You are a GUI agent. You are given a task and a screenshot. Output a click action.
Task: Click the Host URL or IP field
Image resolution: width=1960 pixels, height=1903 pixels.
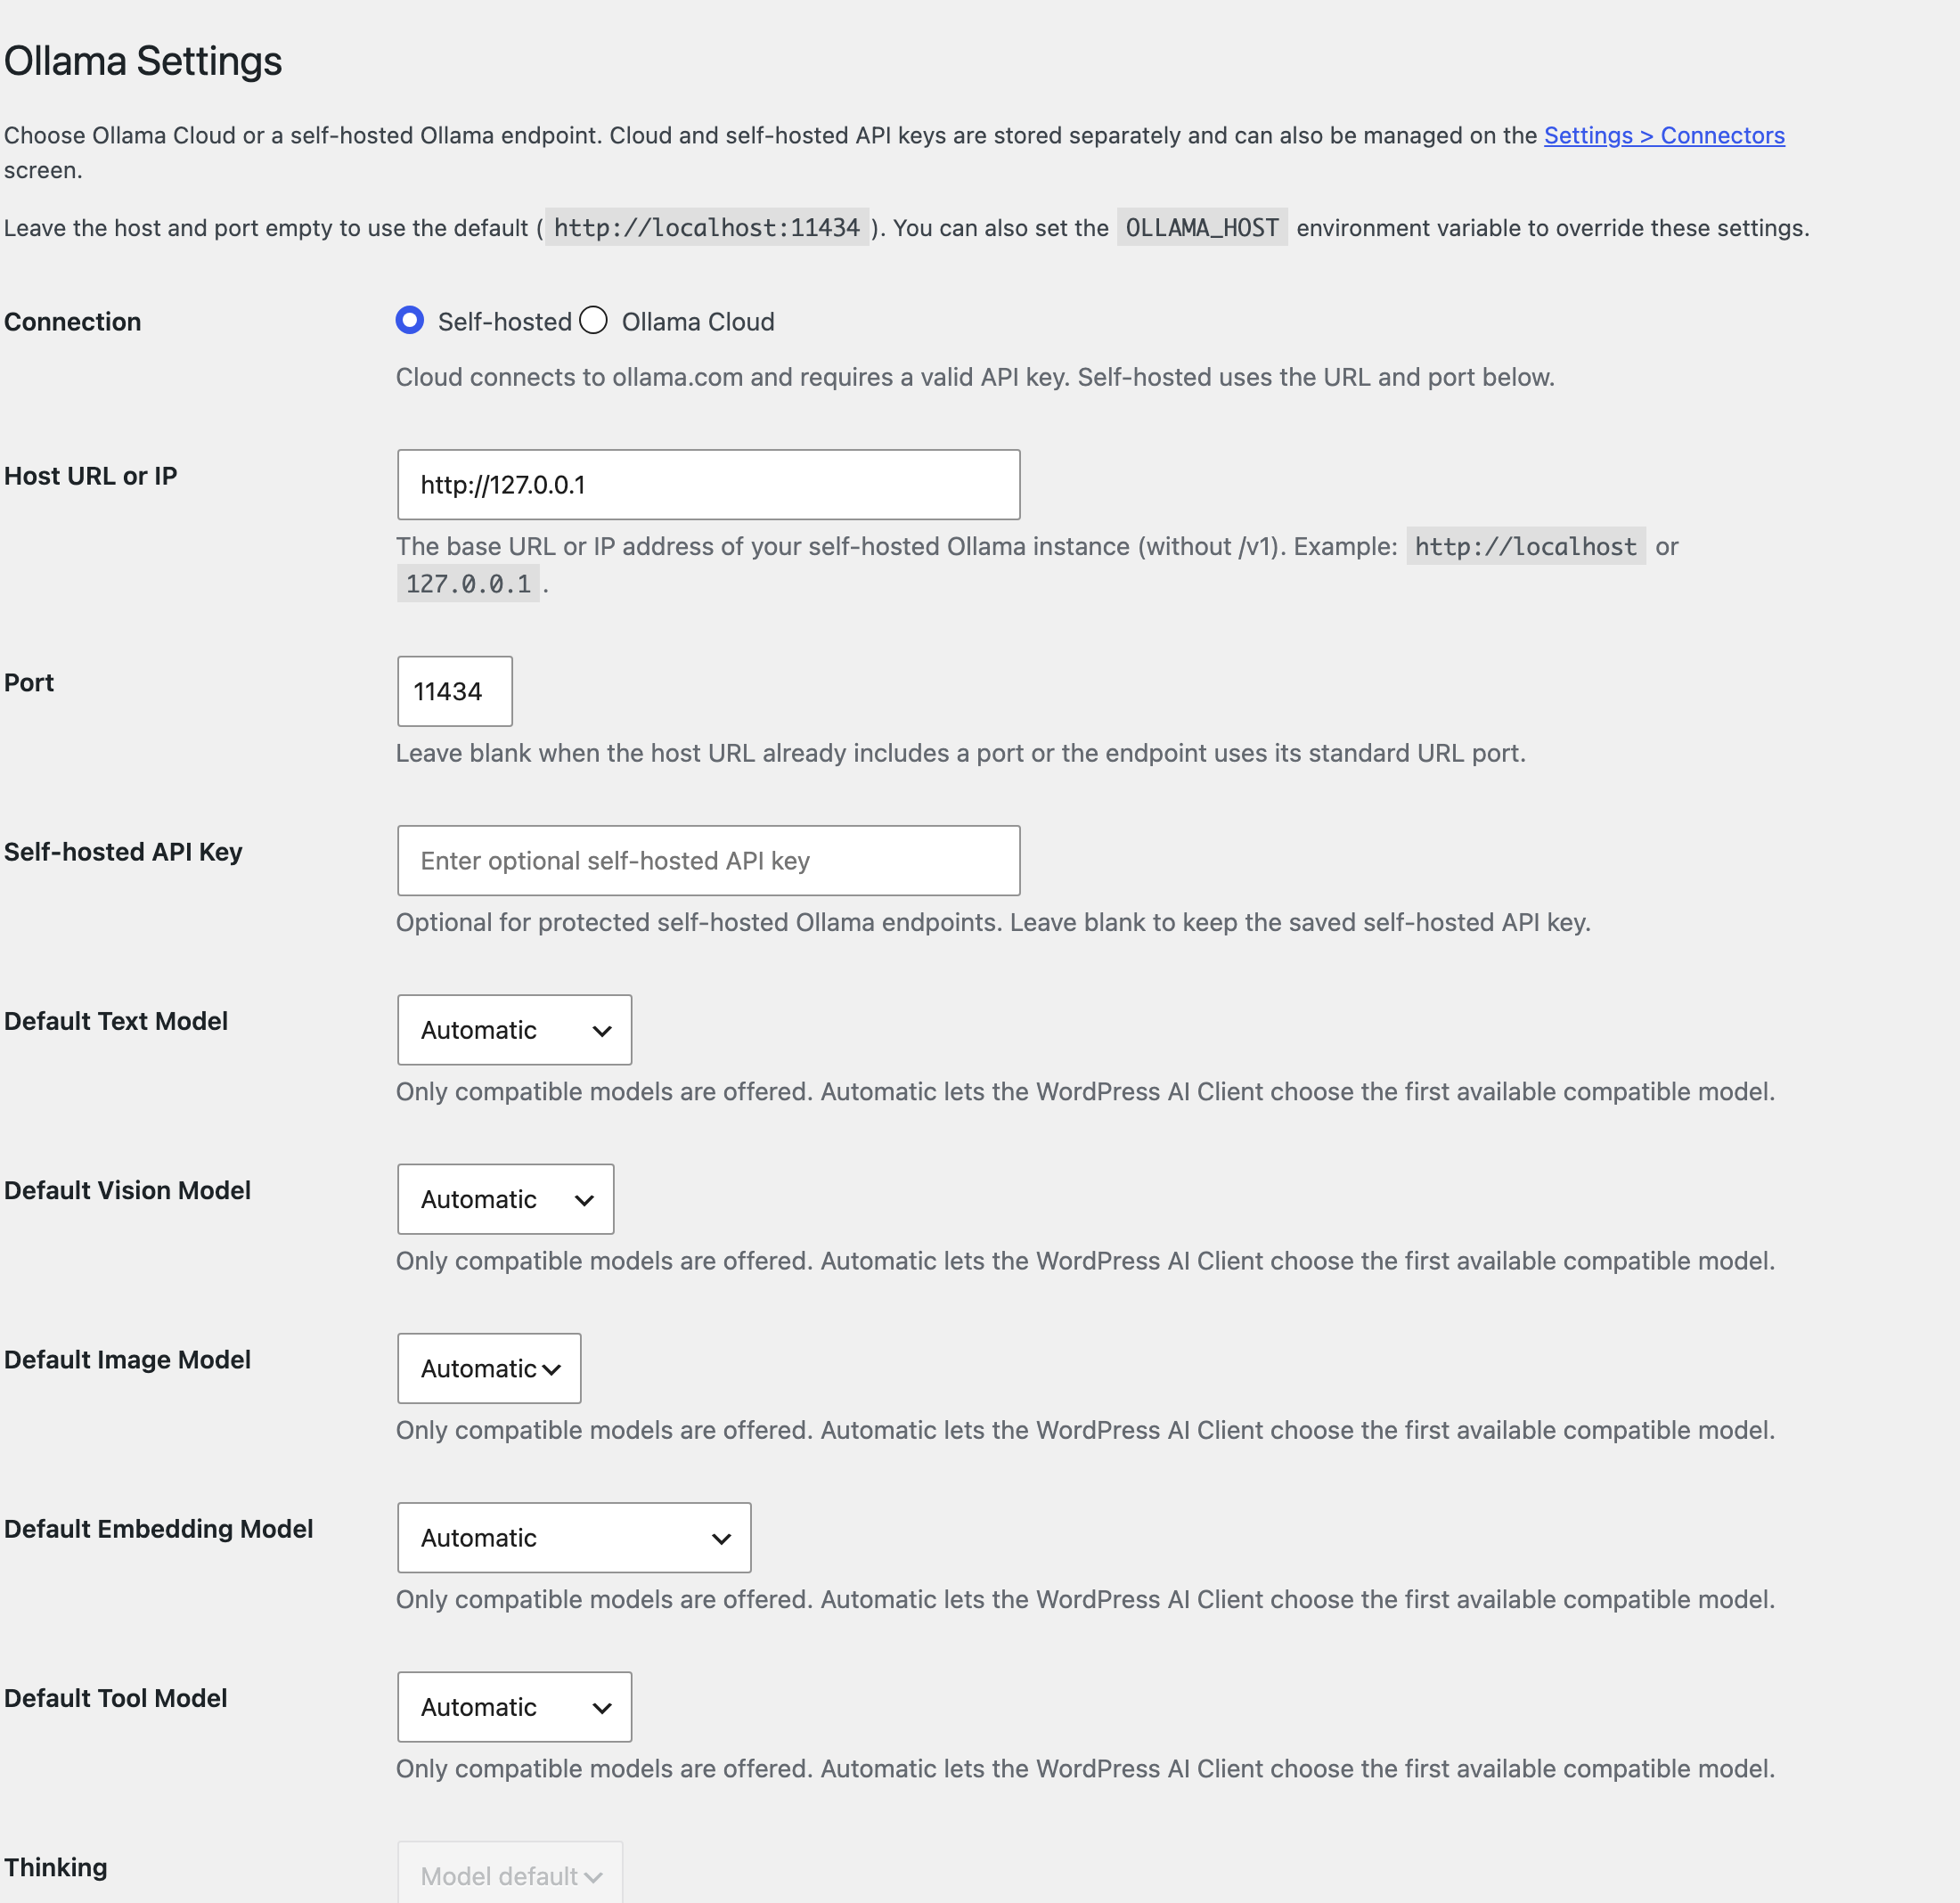(x=708, y=485)
